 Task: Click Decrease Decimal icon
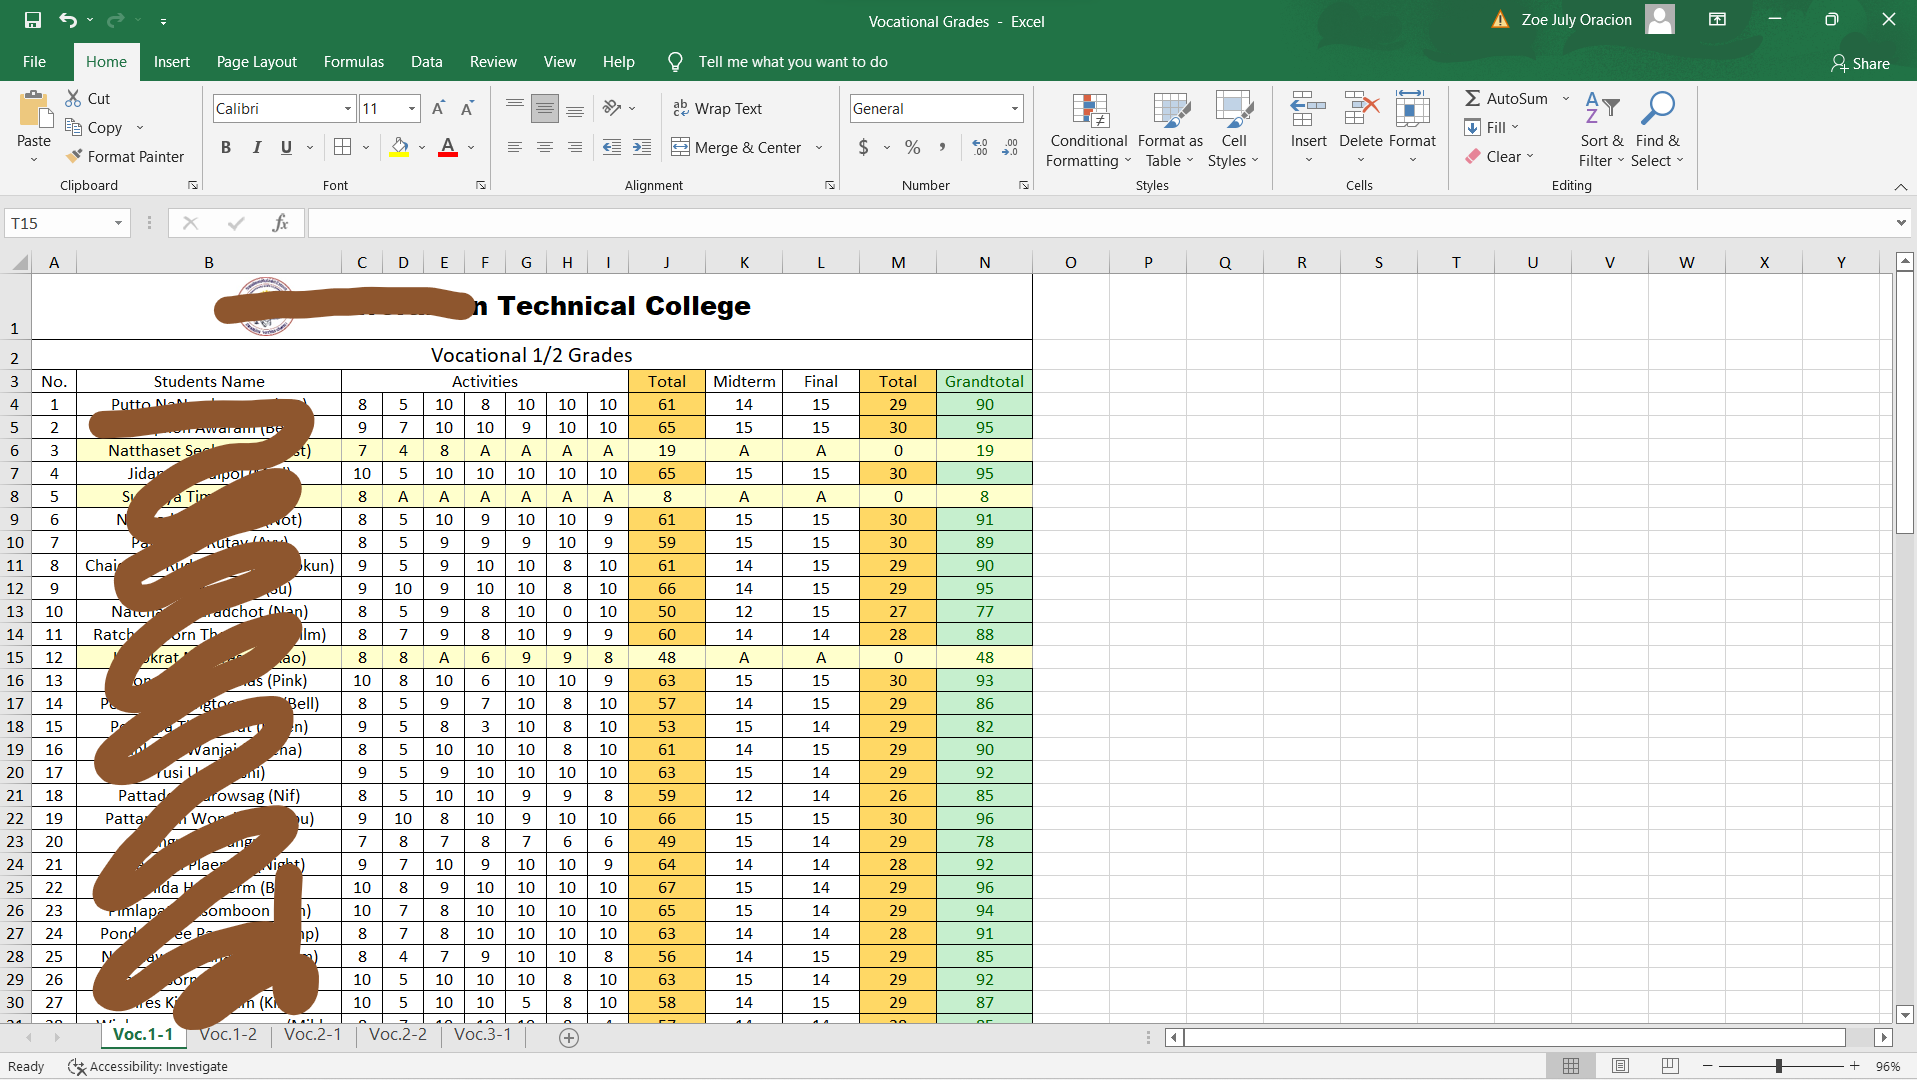pos(1010,147)
